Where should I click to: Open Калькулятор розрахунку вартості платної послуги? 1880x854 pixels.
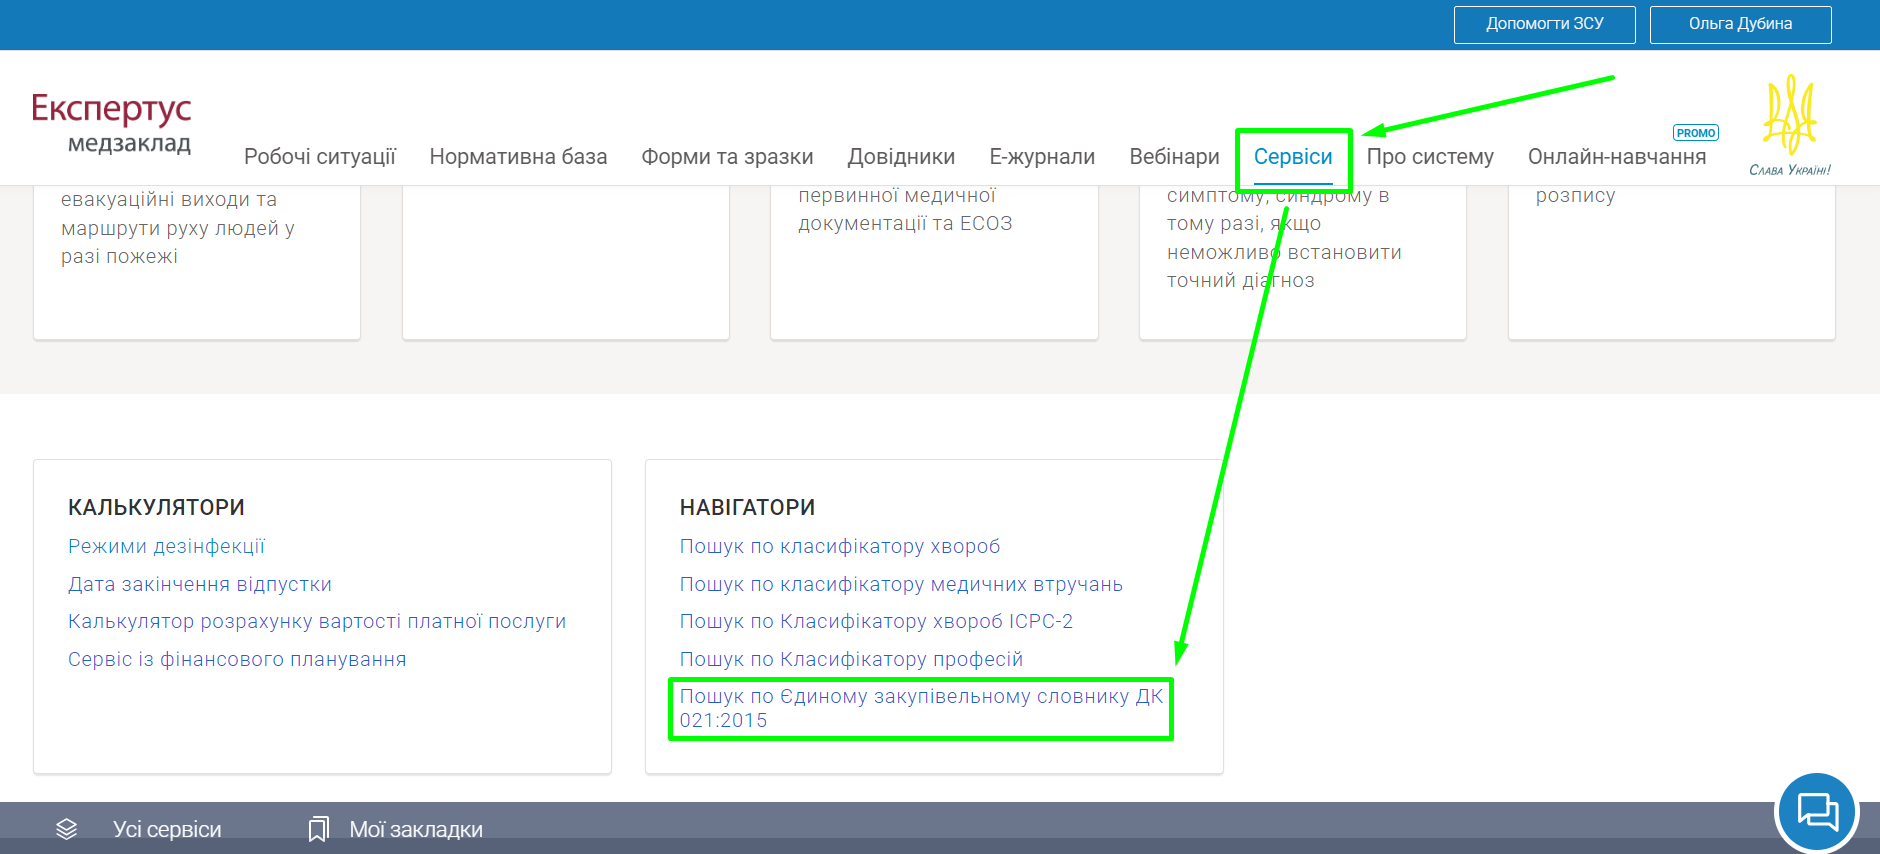(x=317, y=621)
